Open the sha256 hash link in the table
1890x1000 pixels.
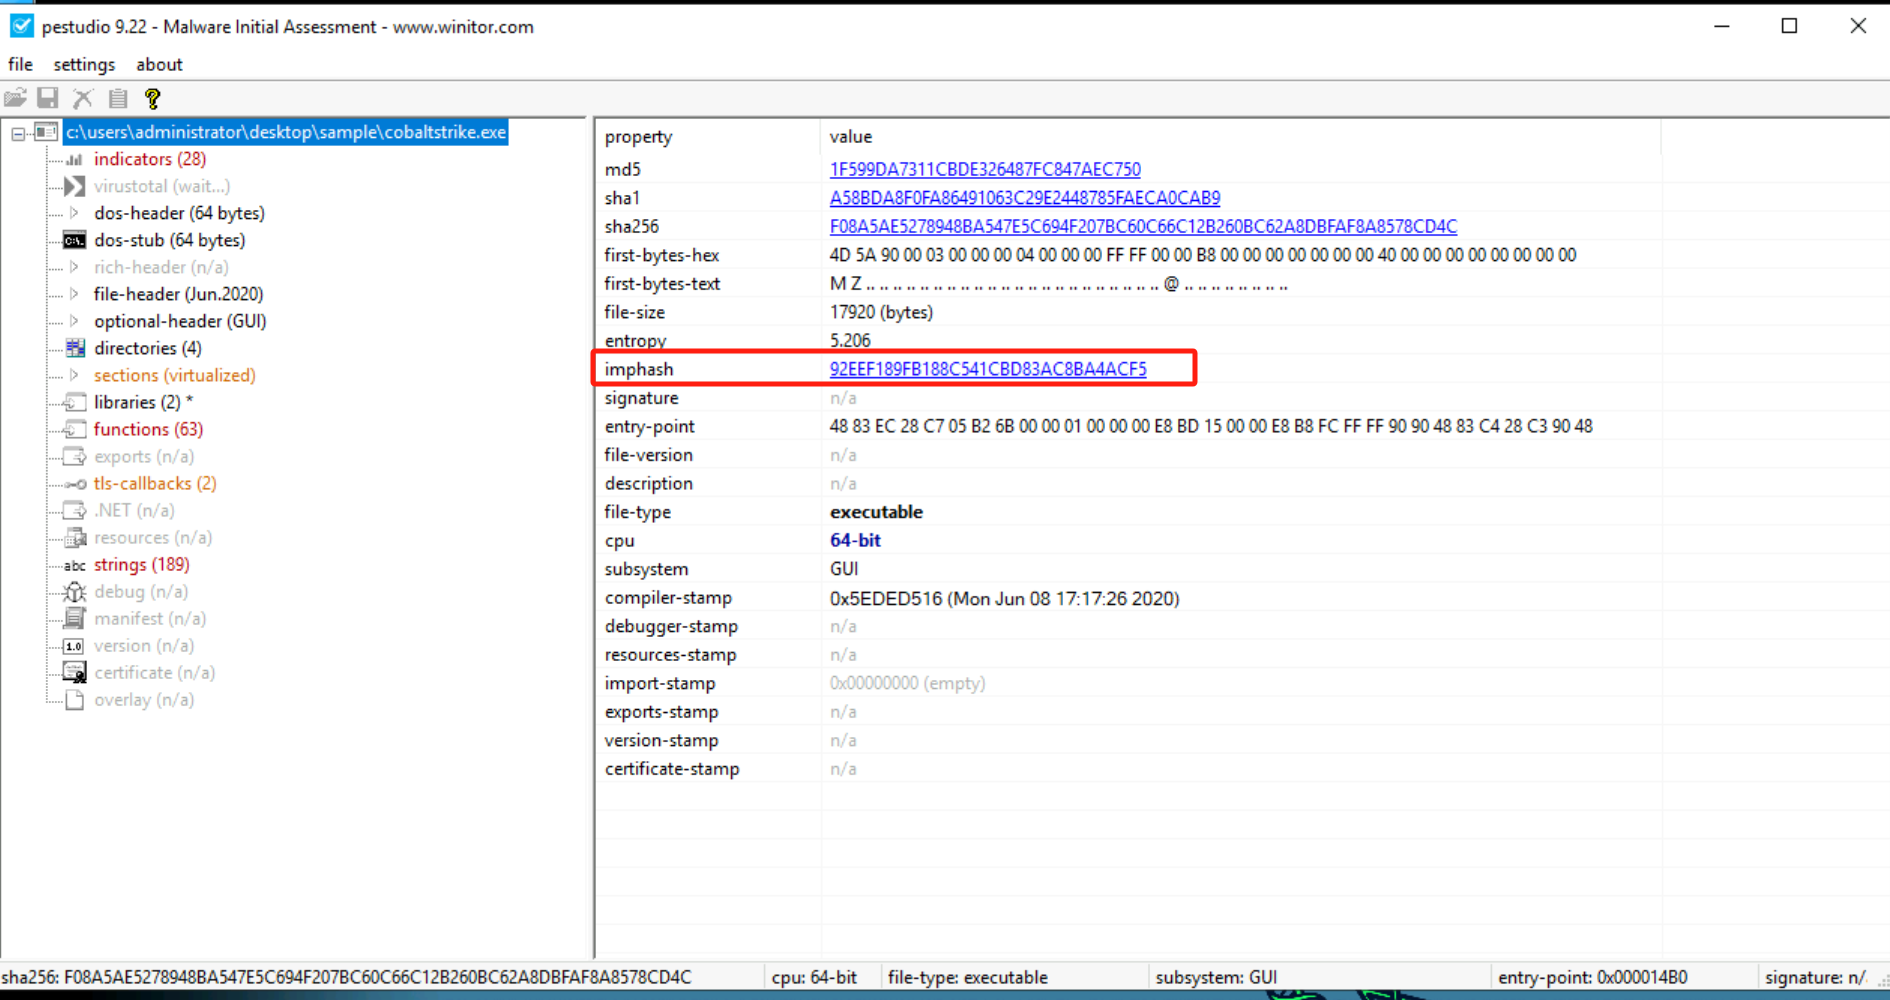pos(1143,227)
